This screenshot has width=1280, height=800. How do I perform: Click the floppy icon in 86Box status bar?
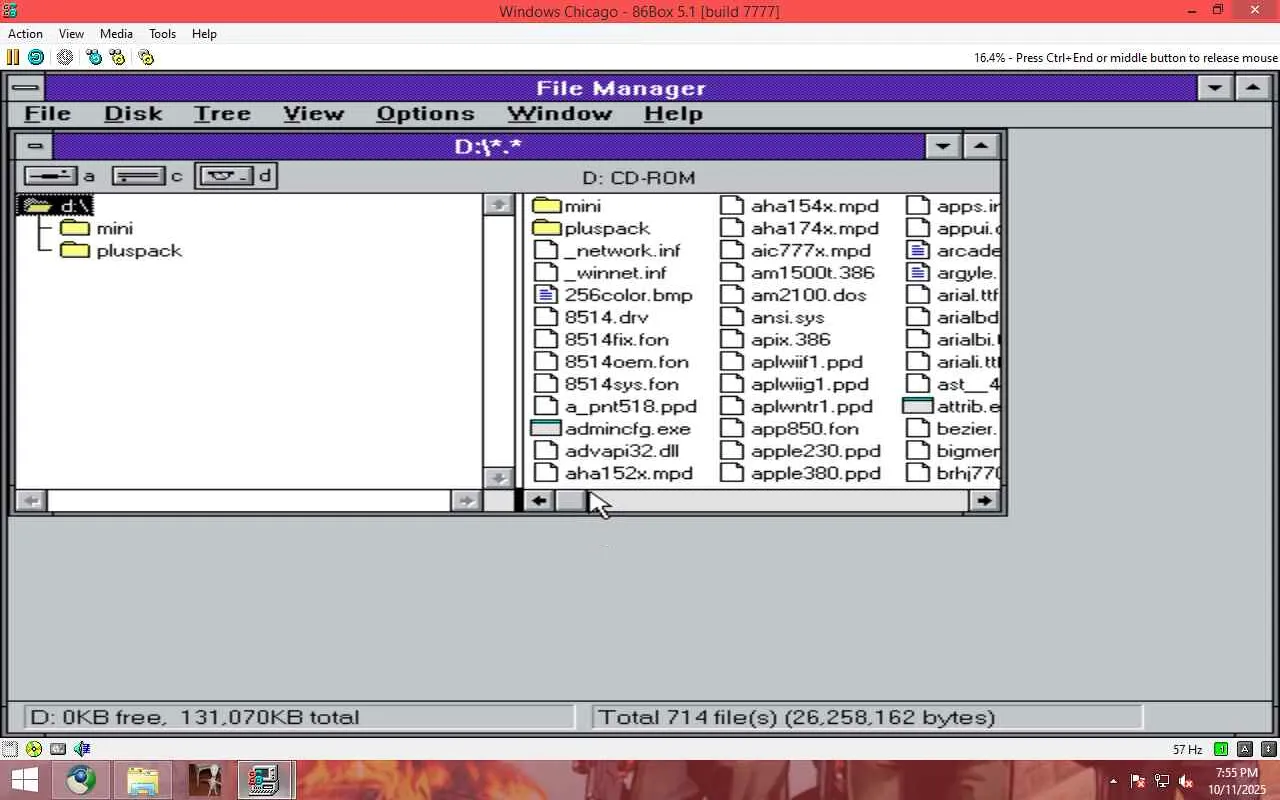coord(10,749)
